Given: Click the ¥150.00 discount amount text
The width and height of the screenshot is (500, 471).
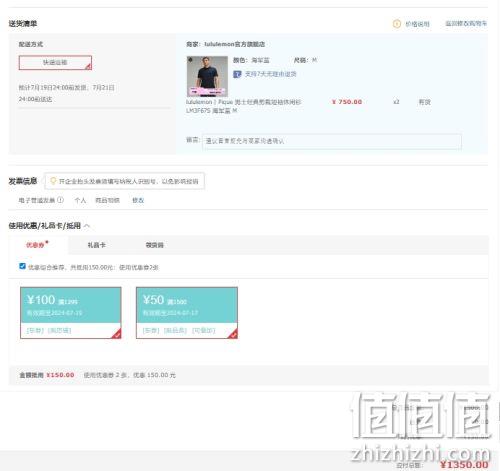Looking at the screenshot, I should click(60, 375).
